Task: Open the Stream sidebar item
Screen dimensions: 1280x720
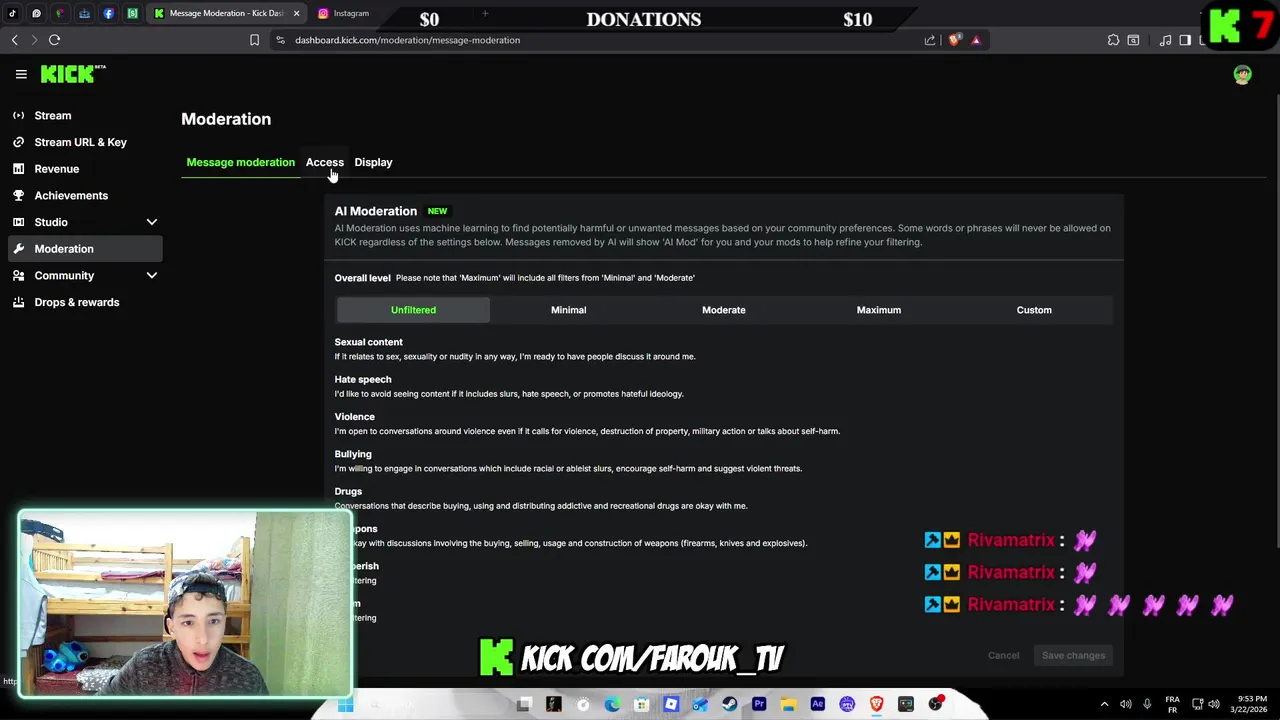Action: pyautogui.click(x=84, y=115)
